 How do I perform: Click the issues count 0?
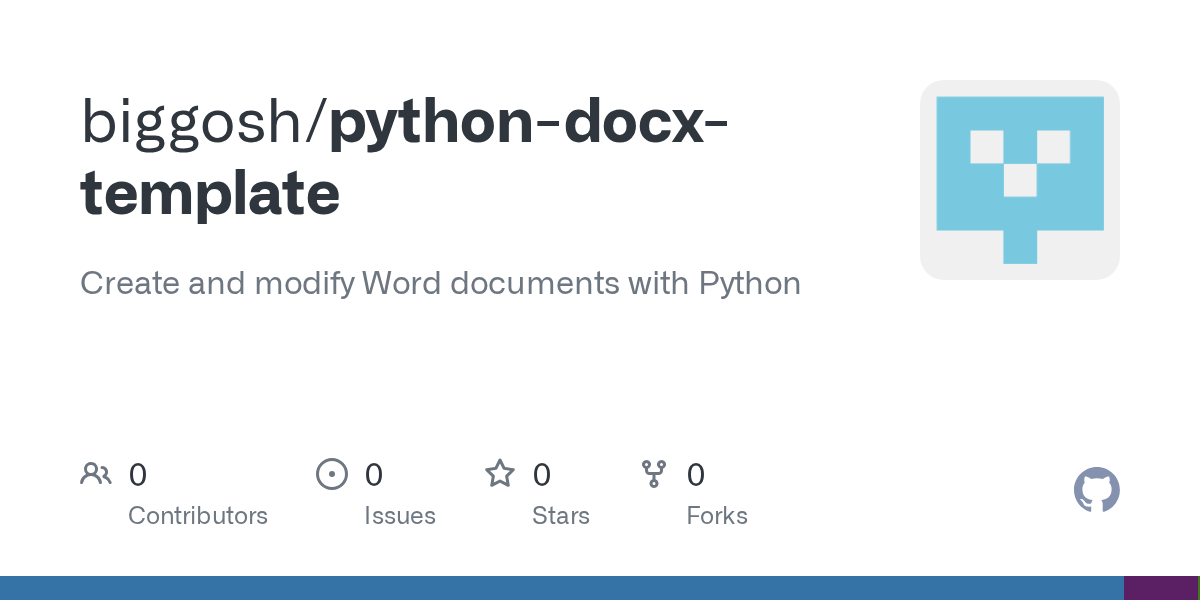click(x=374, y=475)
